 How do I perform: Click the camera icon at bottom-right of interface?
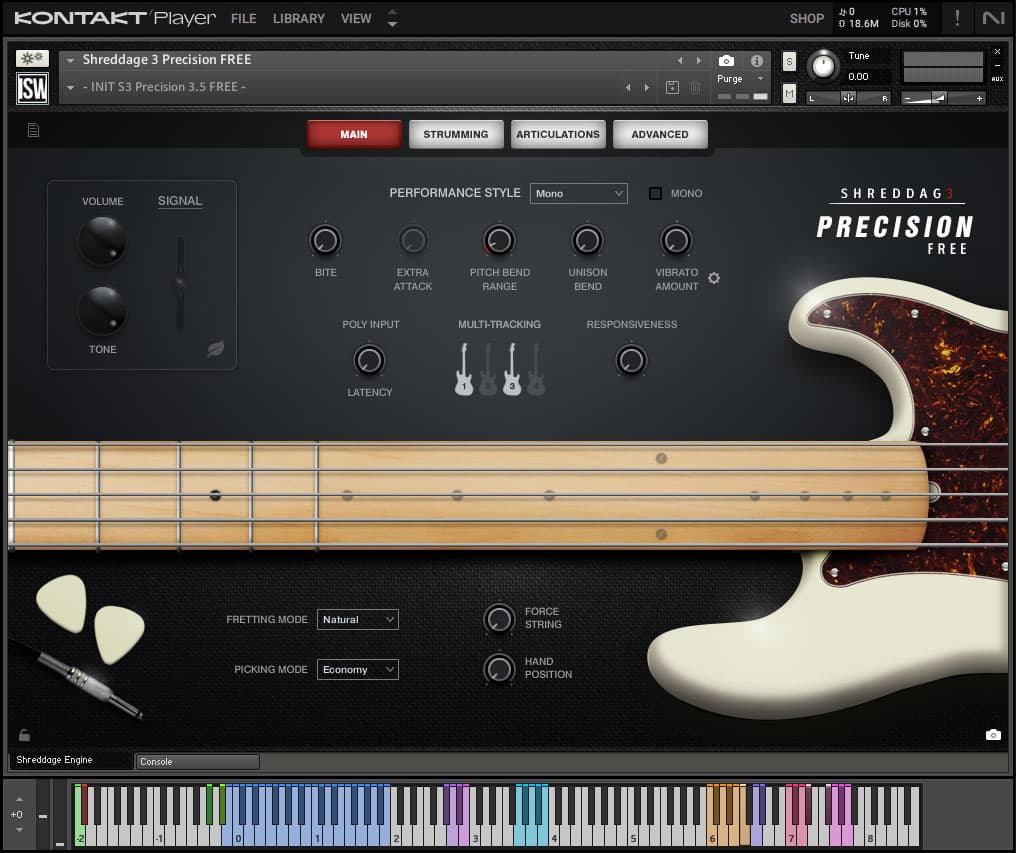click(993, 734)
